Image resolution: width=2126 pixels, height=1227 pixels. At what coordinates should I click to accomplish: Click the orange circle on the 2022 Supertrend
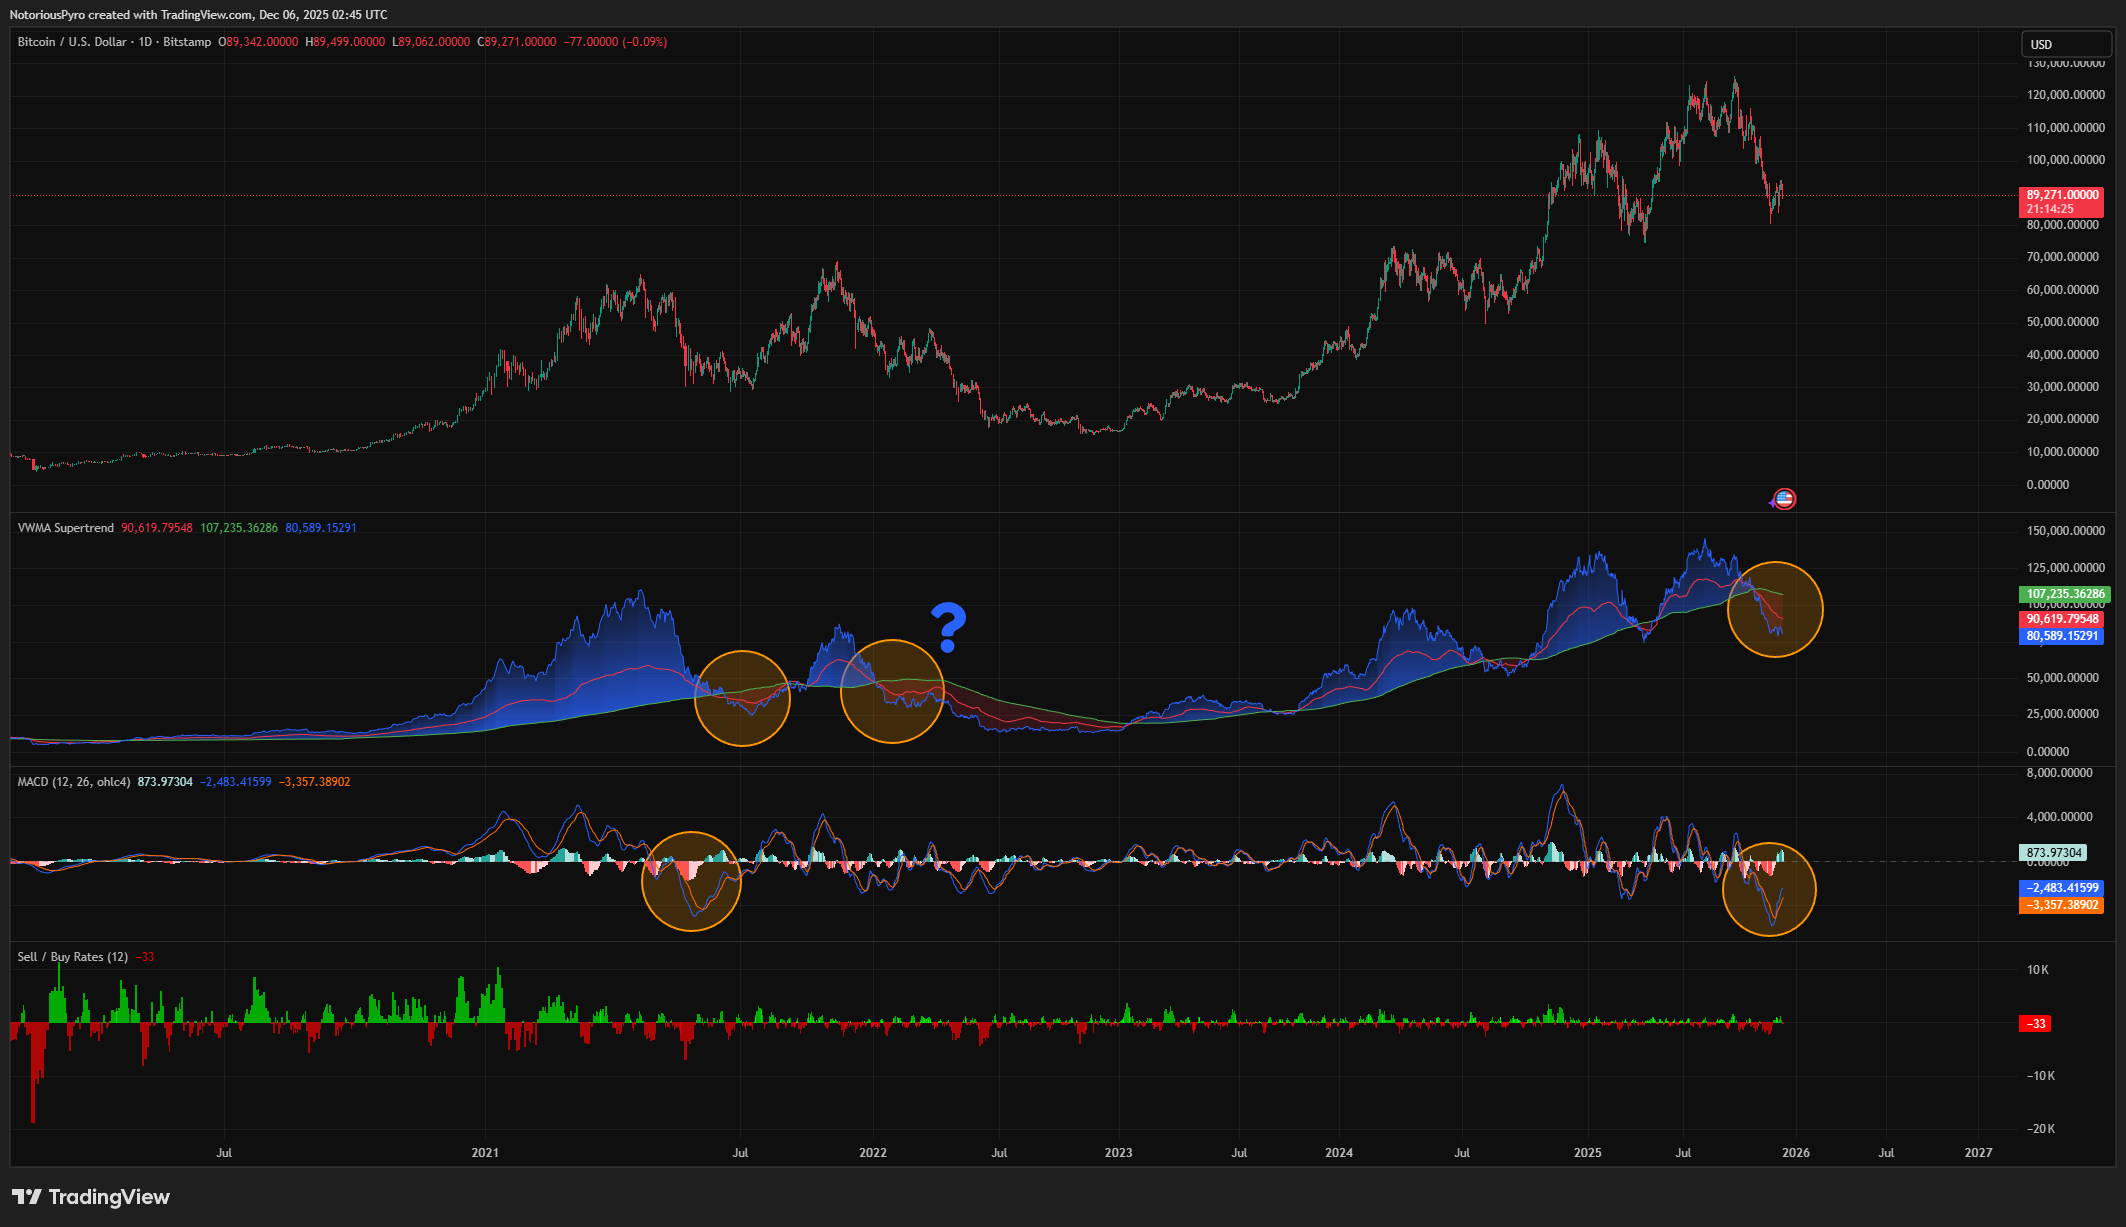pyautogui.click(x=892, y=691)
